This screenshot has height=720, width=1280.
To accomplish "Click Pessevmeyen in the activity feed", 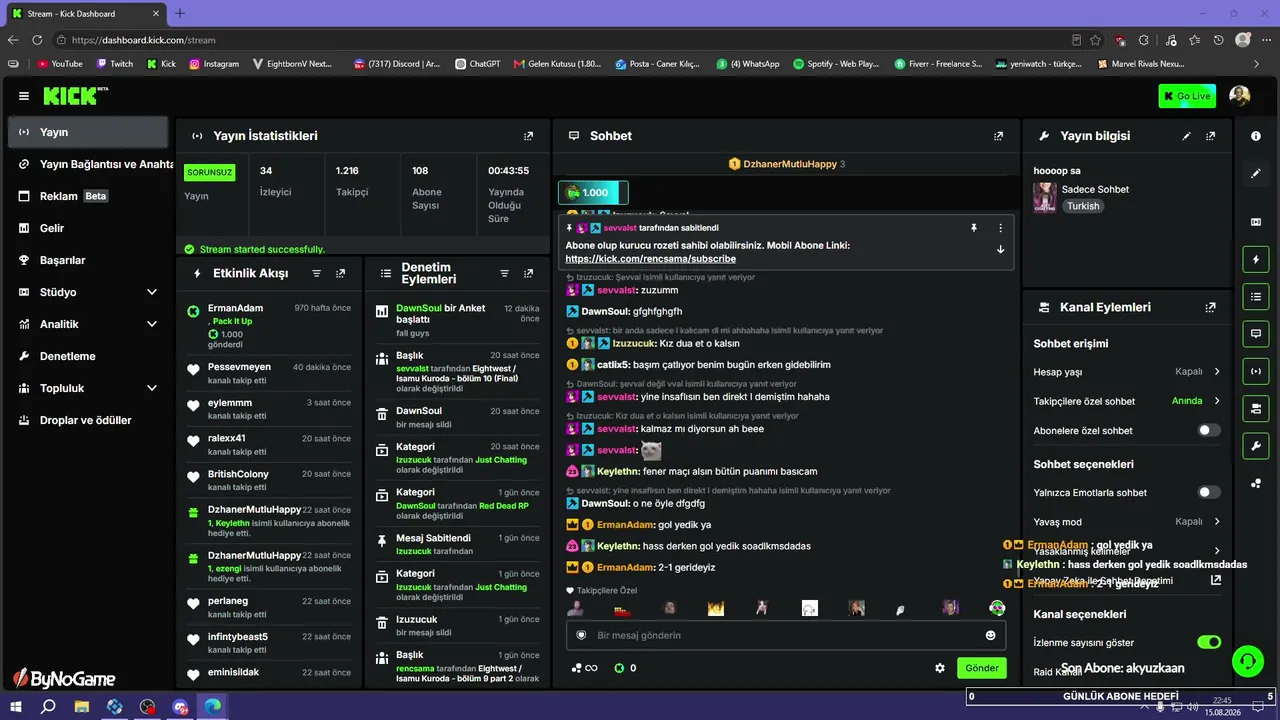I will pos(239,367).
